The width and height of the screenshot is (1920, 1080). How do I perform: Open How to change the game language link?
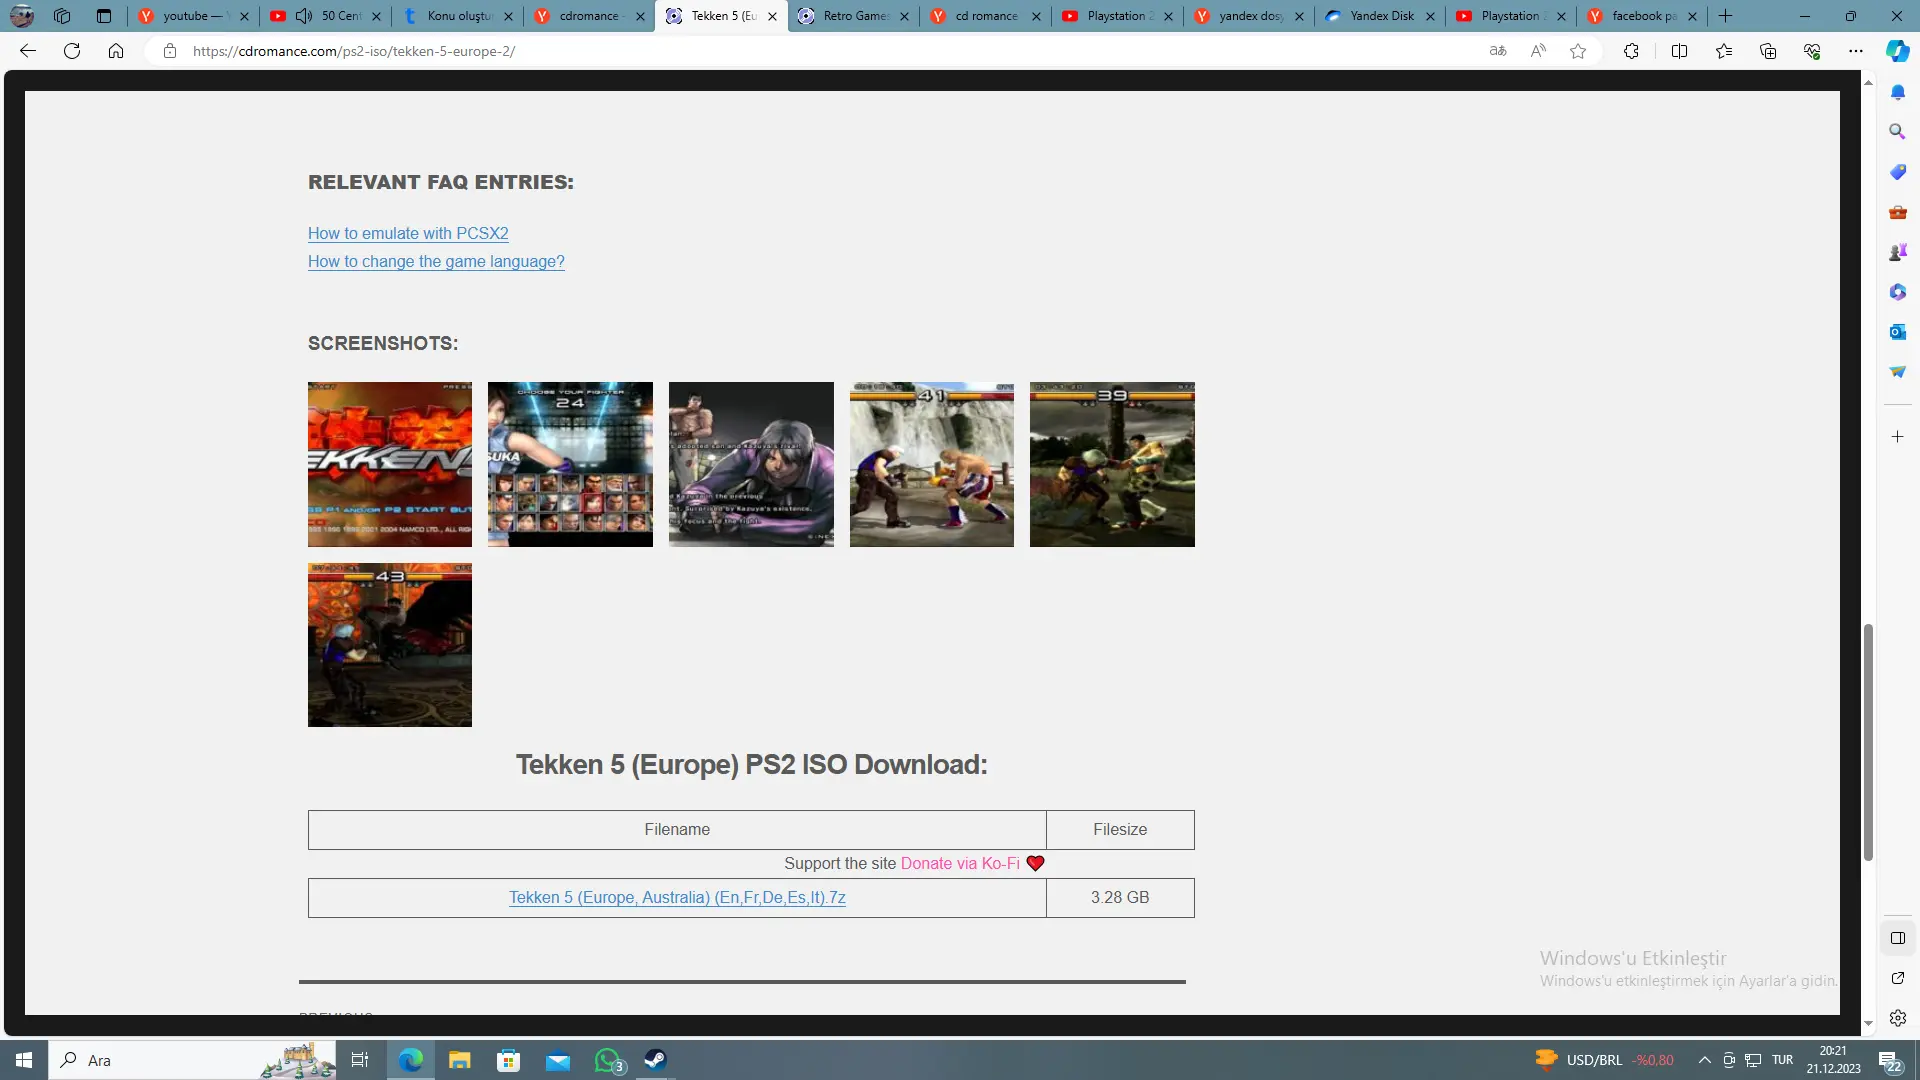(436, 261)
